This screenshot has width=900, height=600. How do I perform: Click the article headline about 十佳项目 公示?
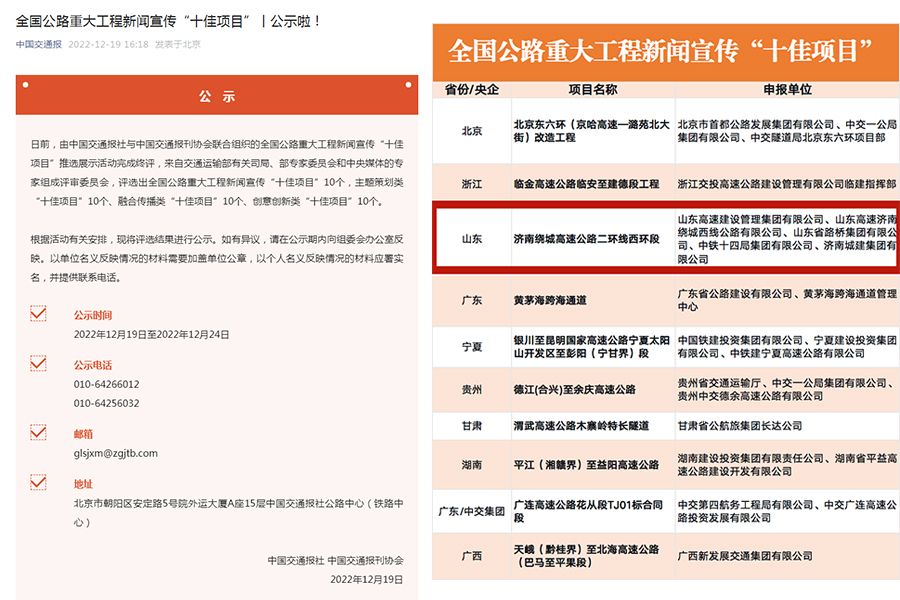click(168, 19)
